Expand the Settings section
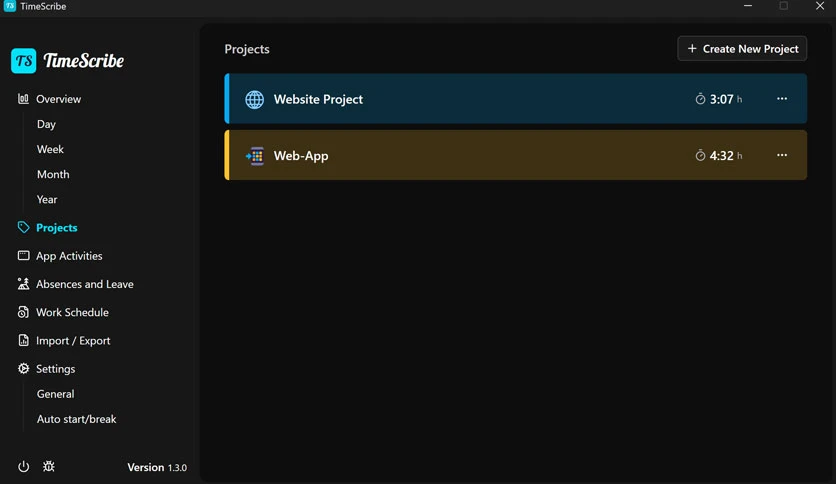This screenshot has width=836, height=484. point(55,368)
